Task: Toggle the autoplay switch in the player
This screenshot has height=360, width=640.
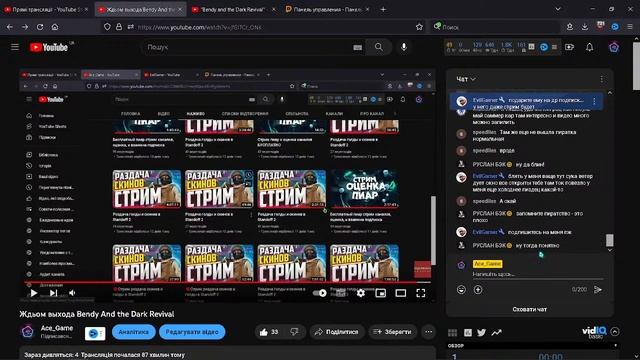Action: 319,293
